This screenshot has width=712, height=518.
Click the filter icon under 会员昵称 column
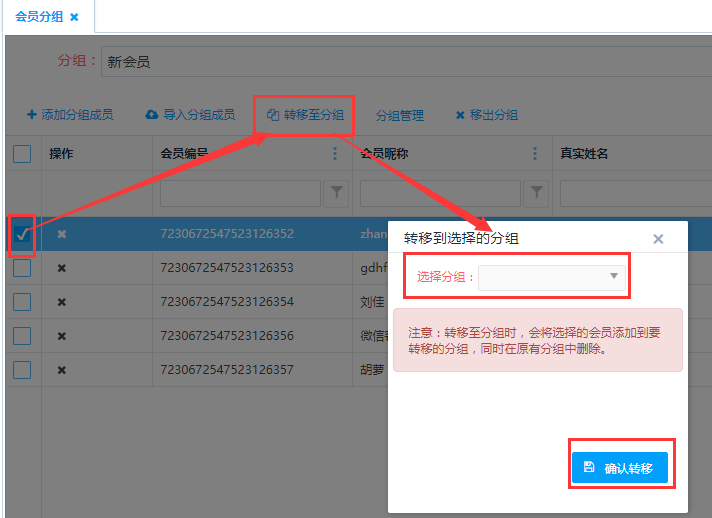537,192
